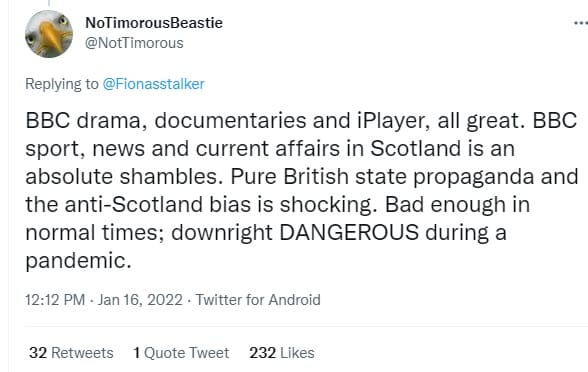588x372 pixels.
Task: Open the @Fionasstalker mention link
Action: click(153, 84)
